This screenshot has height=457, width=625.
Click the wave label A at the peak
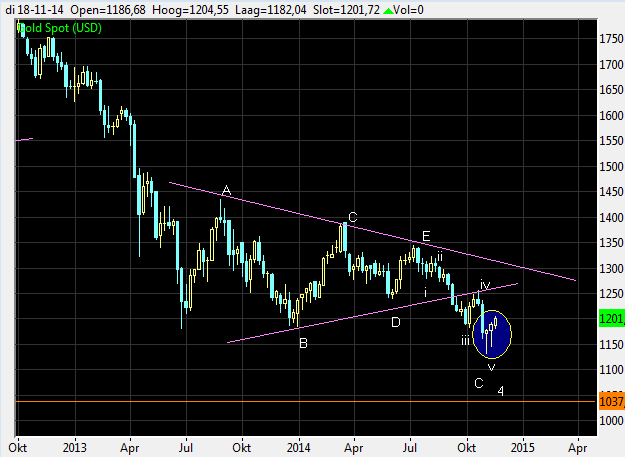click(x=227, y=191)
